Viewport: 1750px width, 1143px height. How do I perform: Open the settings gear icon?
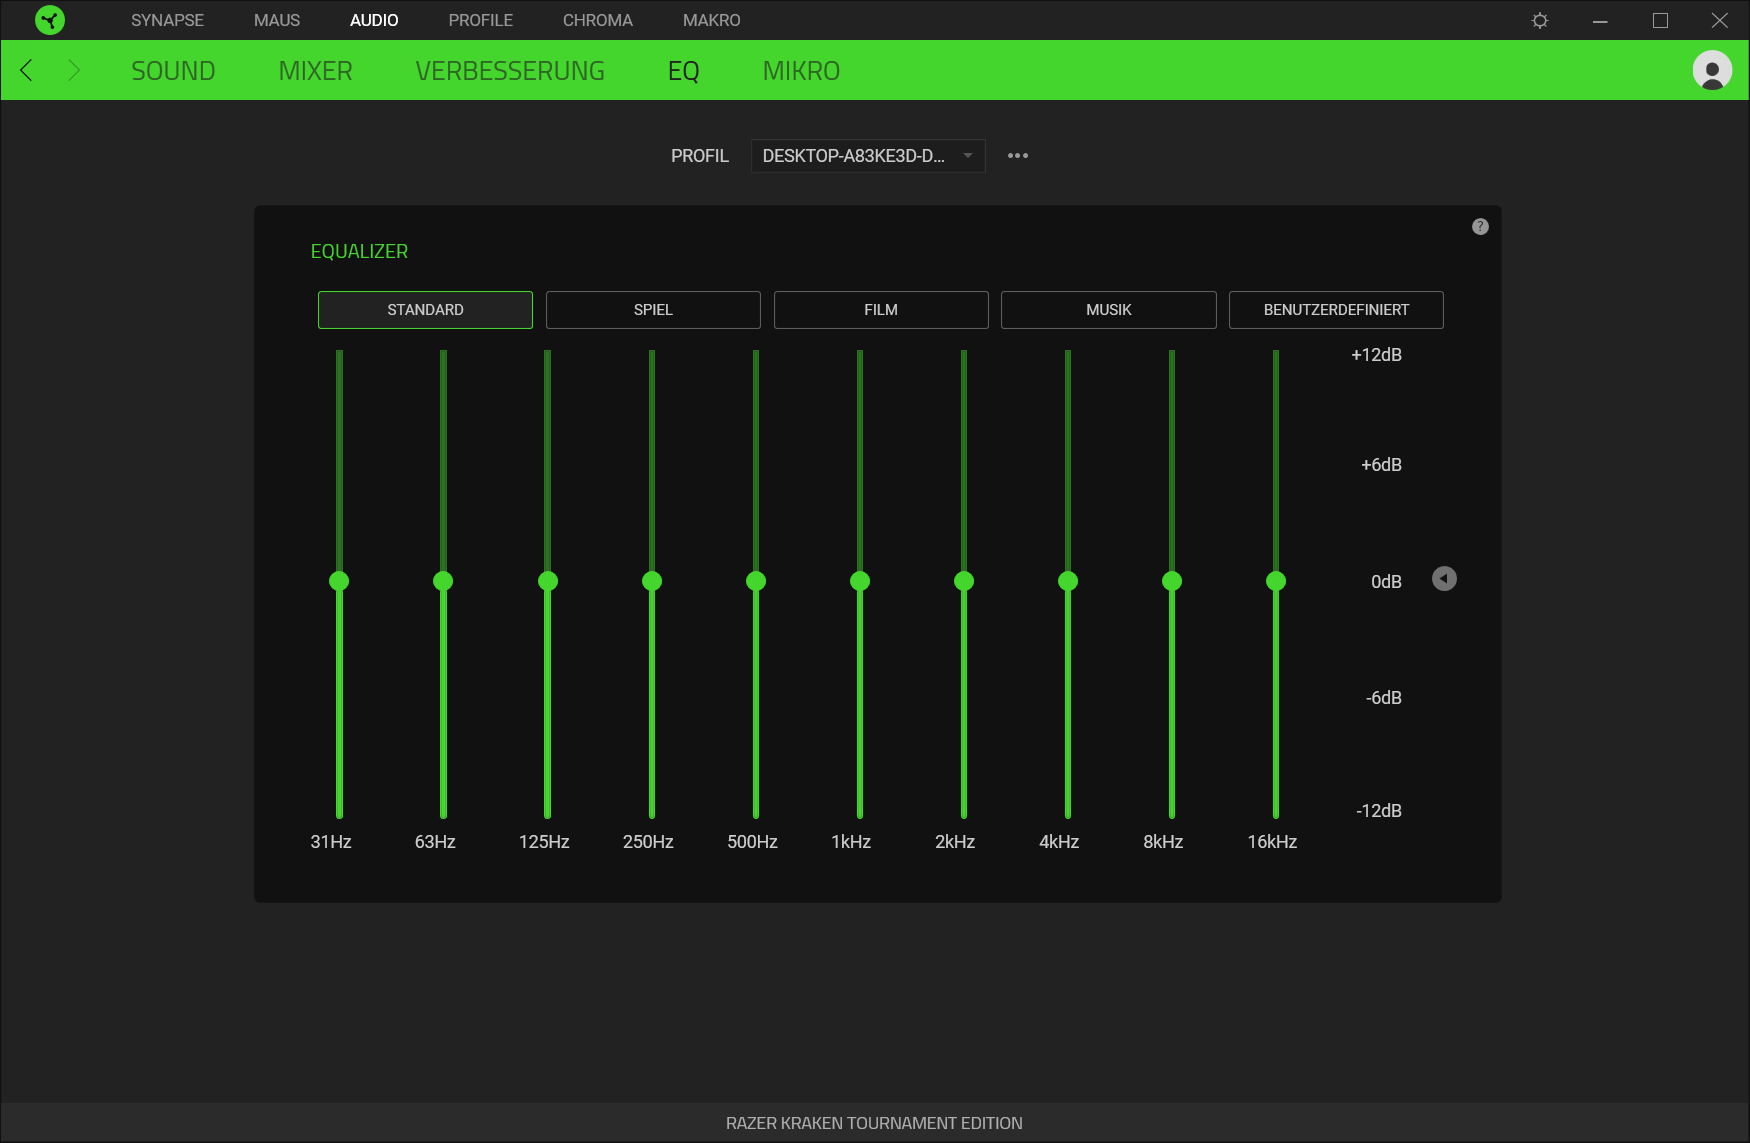[1540, 21]
